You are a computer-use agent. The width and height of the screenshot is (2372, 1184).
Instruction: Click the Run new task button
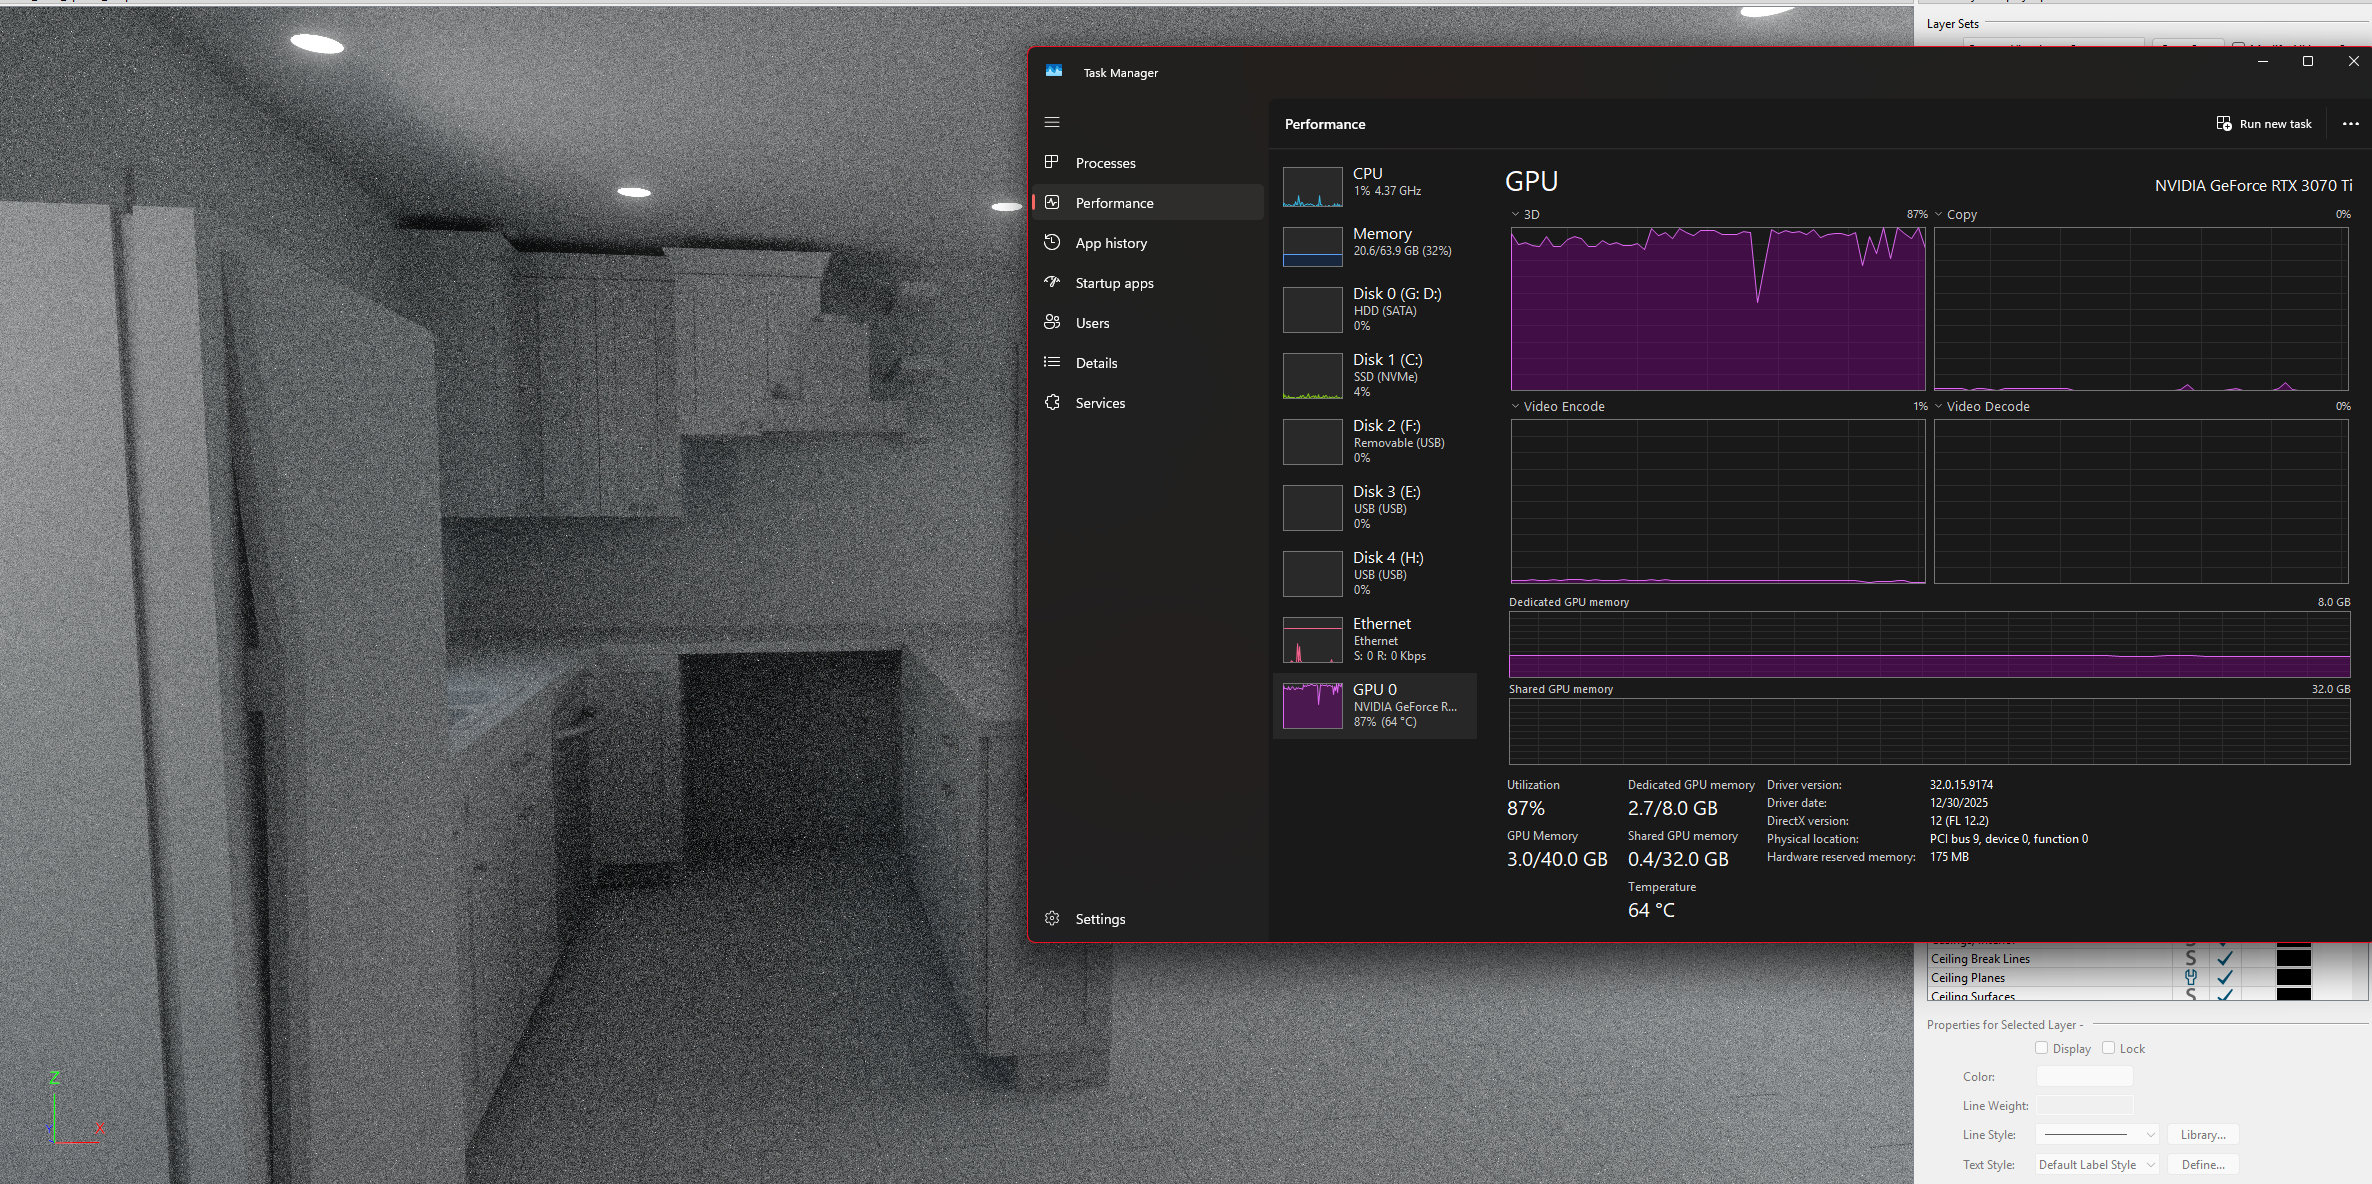click(2264, 124)
